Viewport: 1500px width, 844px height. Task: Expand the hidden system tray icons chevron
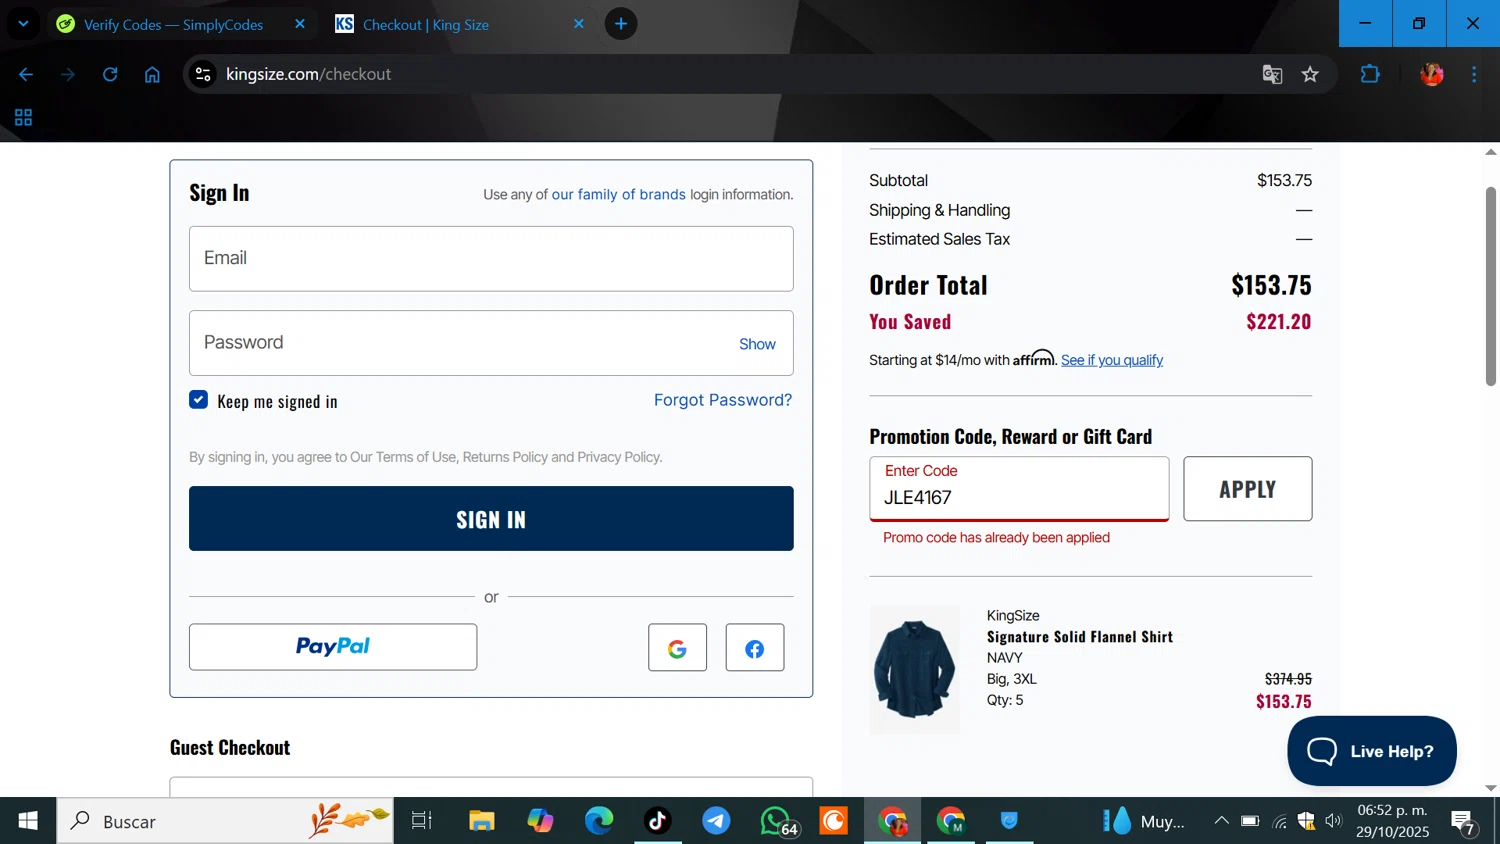coord(1221,821)
